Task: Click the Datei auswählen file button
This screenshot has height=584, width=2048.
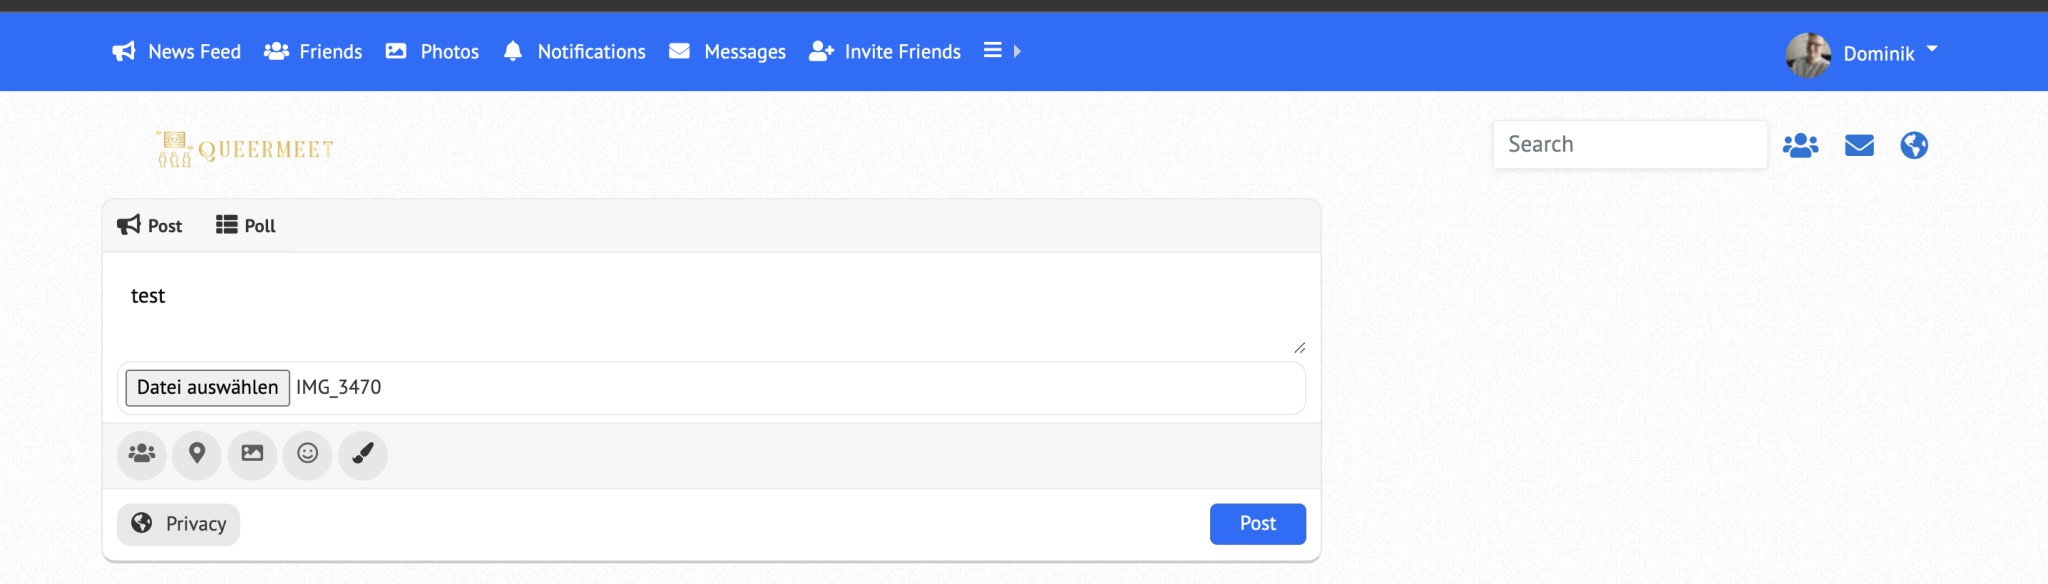Action: (207, 388)
